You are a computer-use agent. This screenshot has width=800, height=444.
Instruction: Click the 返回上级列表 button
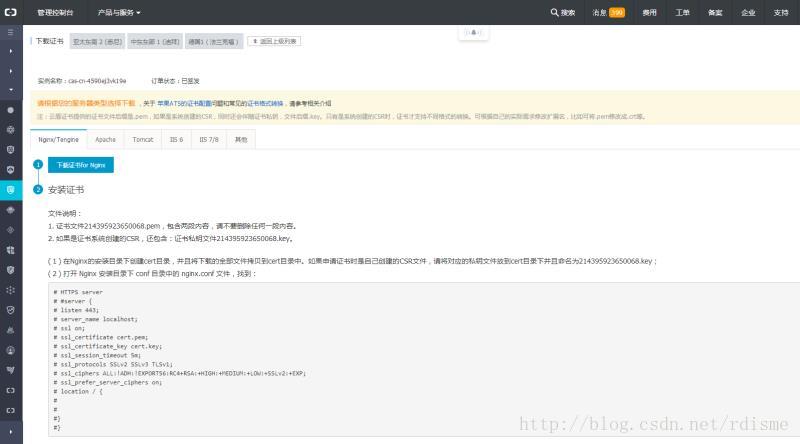coord(274,41)
